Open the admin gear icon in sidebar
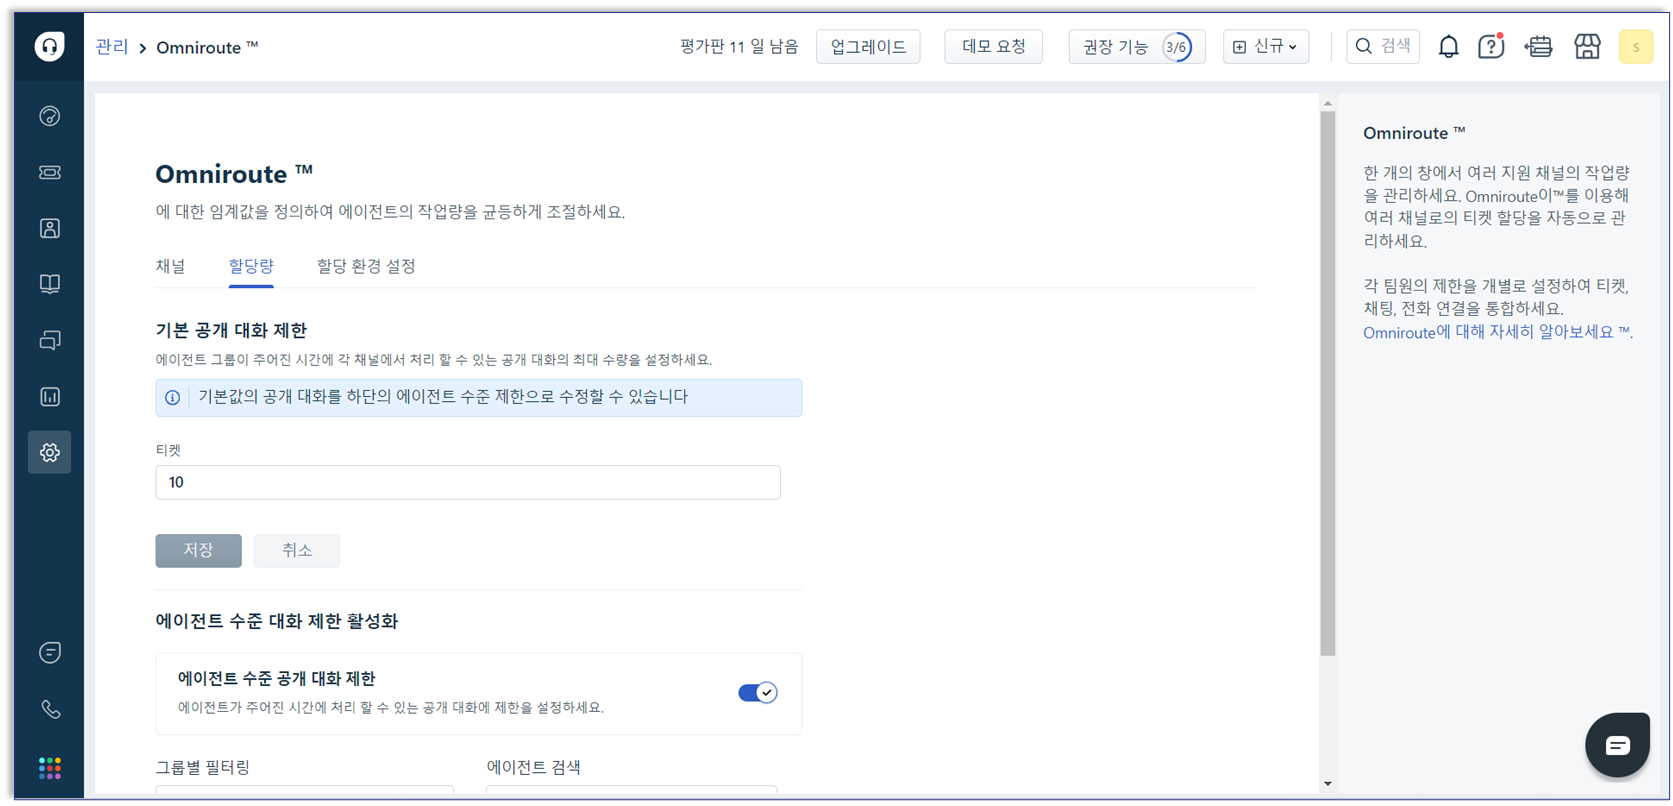This screenshot has width=1673, height=806. click(49, 452)
